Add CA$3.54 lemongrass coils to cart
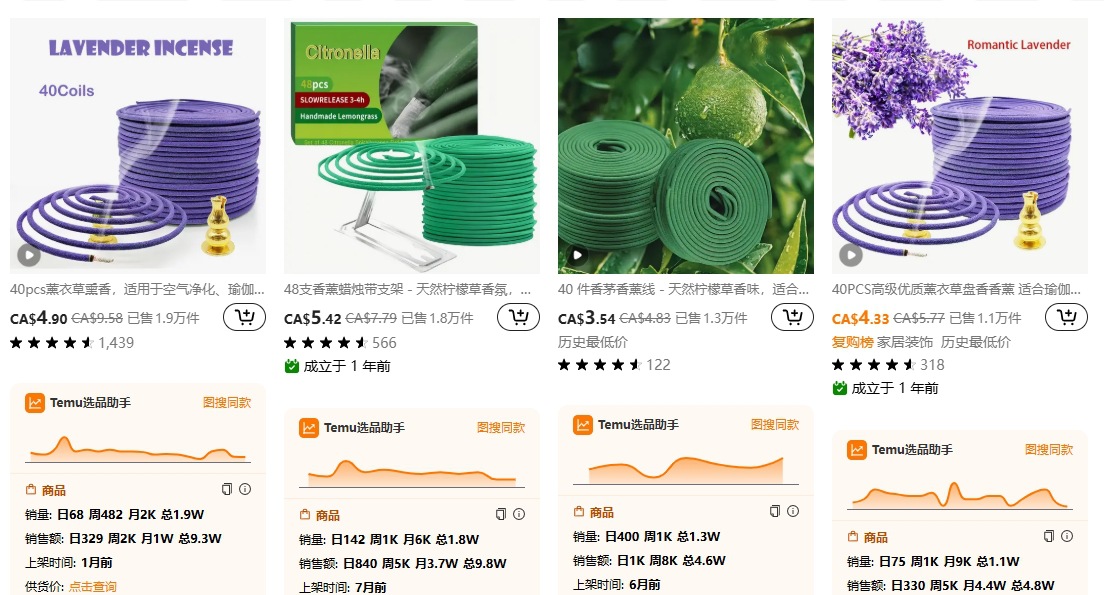 tap(792, 317)
